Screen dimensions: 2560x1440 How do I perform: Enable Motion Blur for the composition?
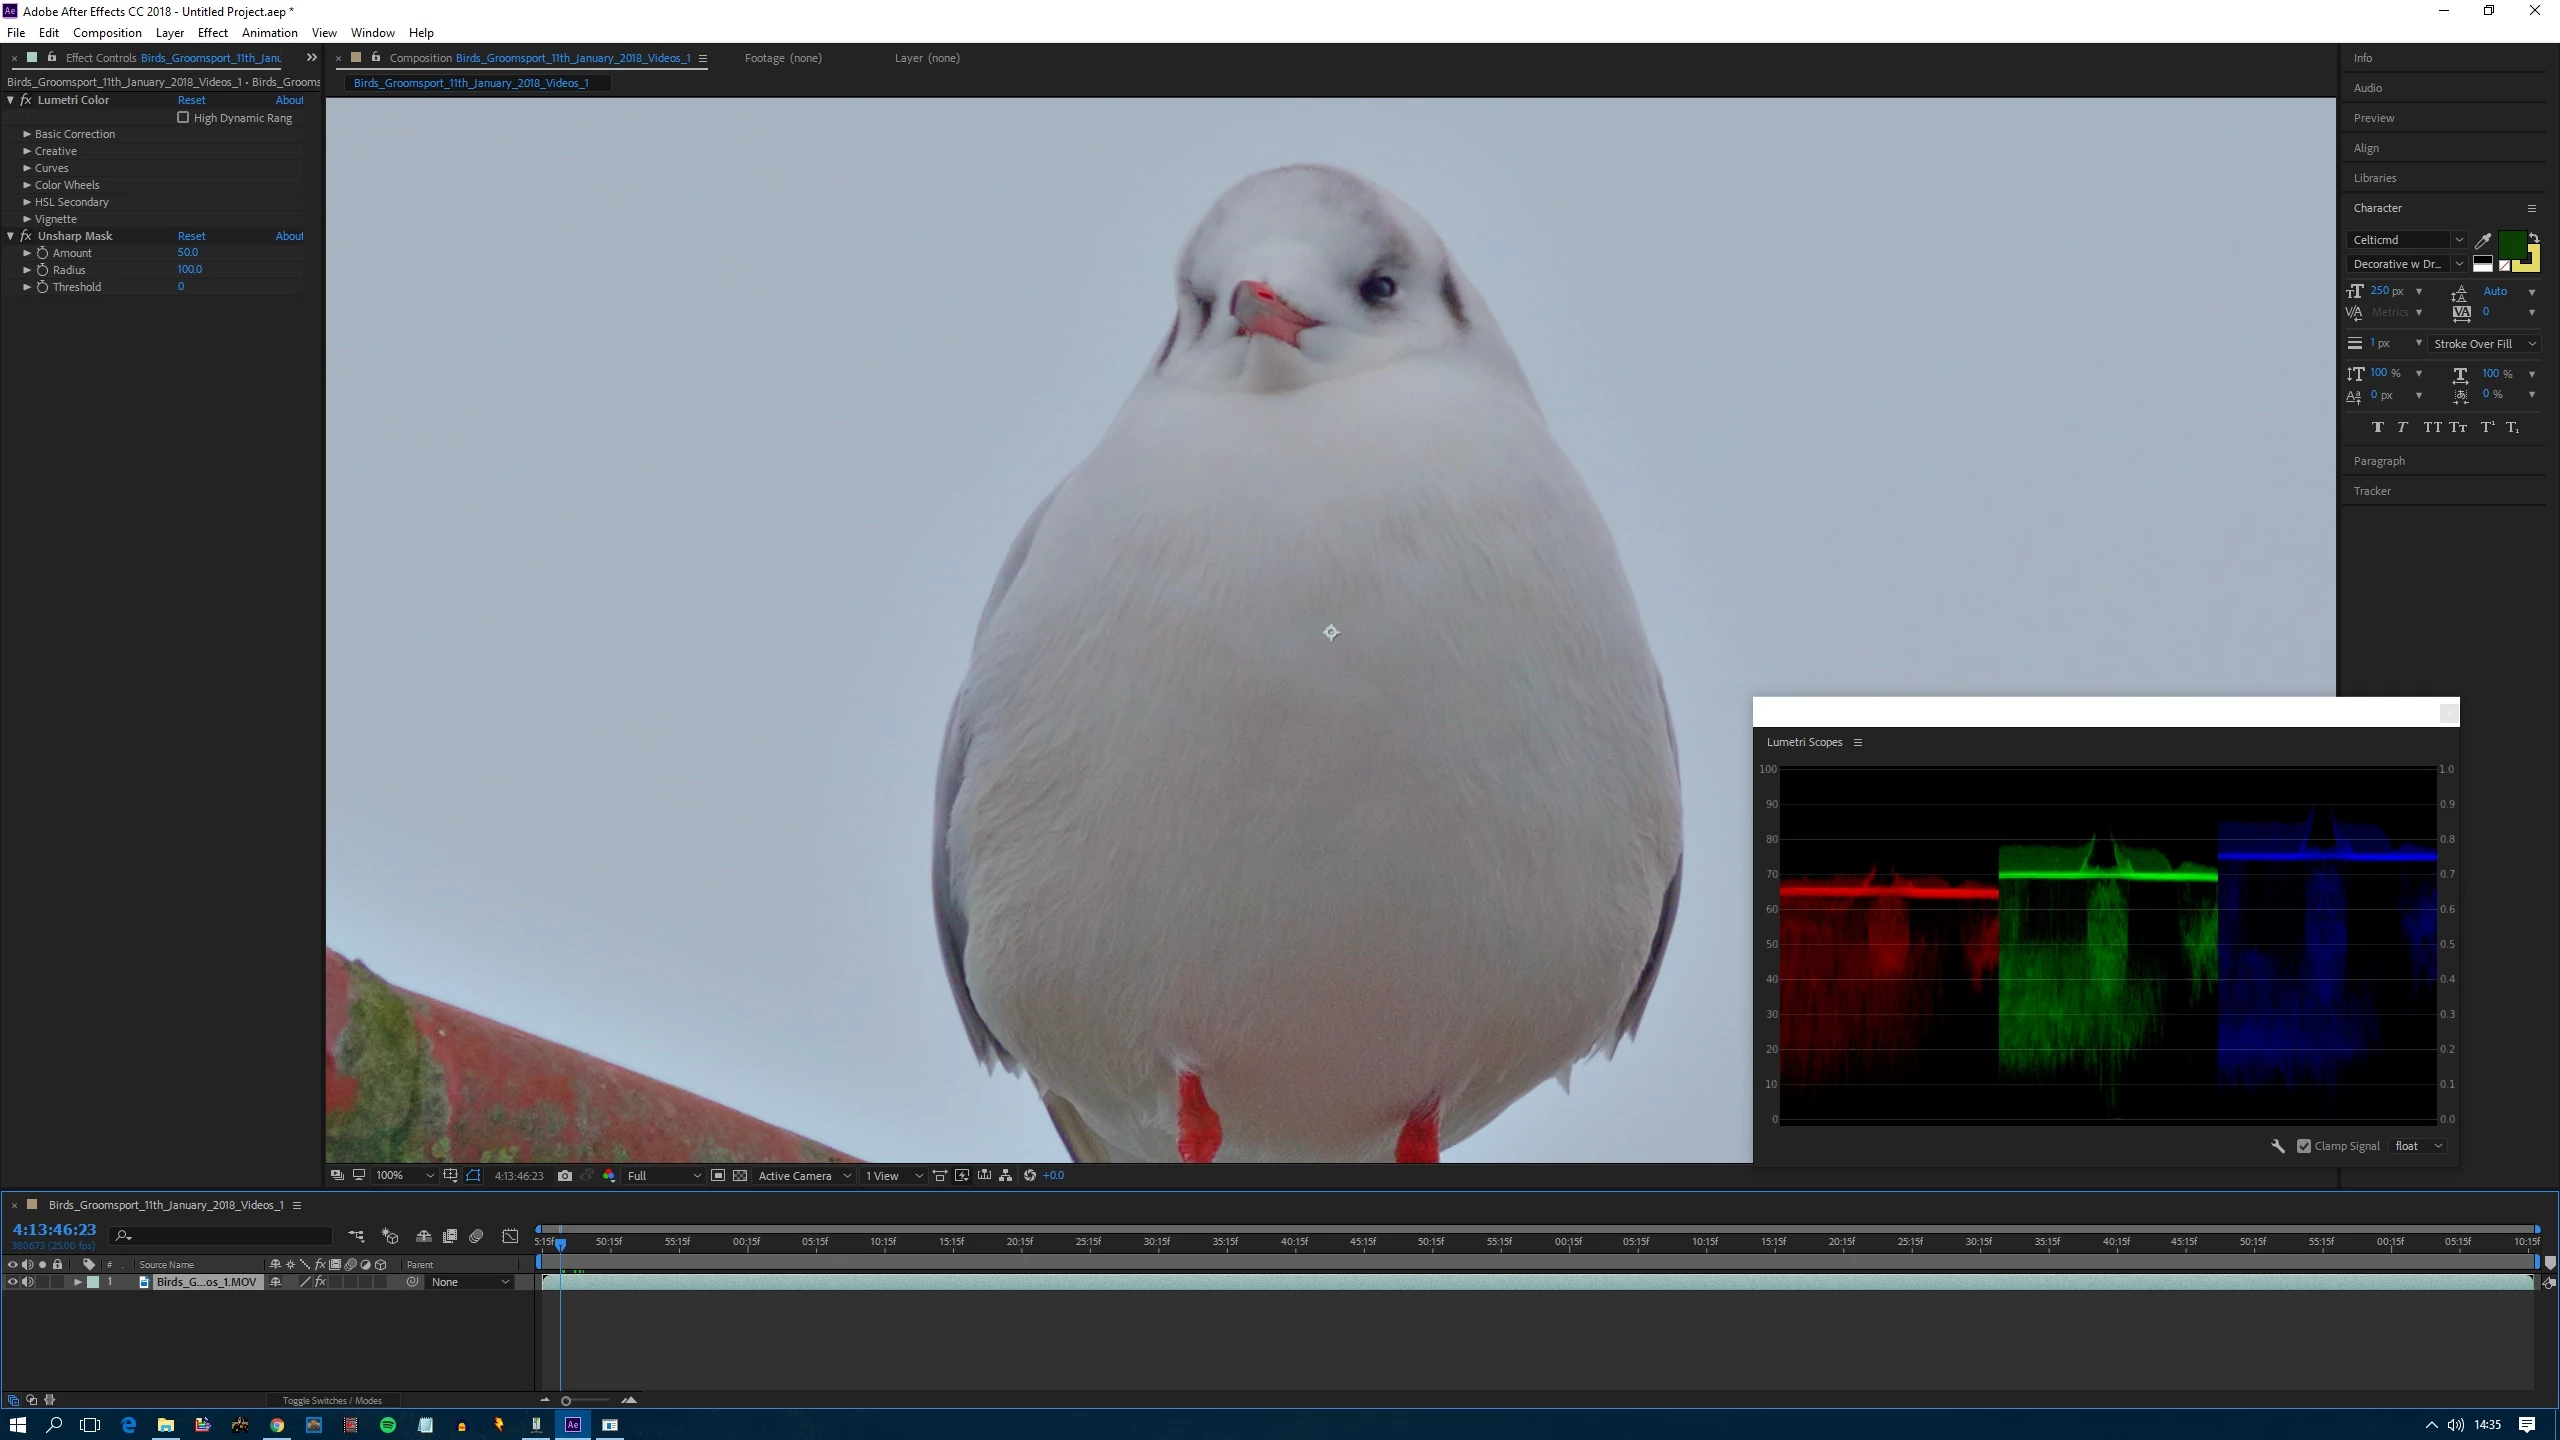pos(476,1237)
